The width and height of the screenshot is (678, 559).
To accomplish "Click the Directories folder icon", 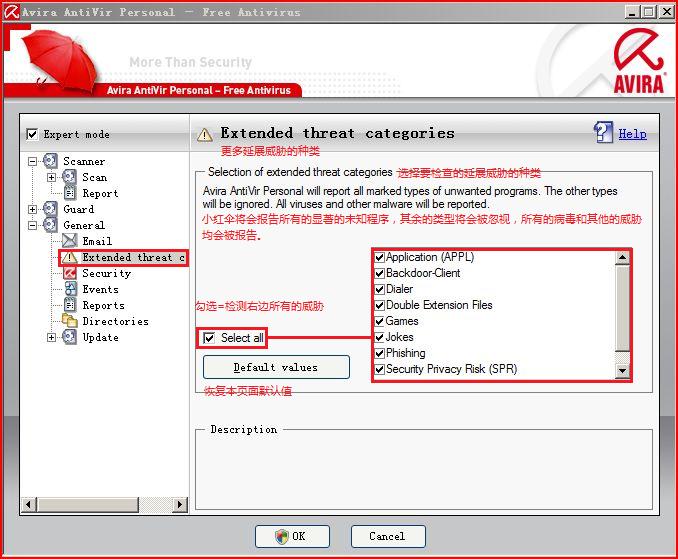I will [x=70, y=321].
